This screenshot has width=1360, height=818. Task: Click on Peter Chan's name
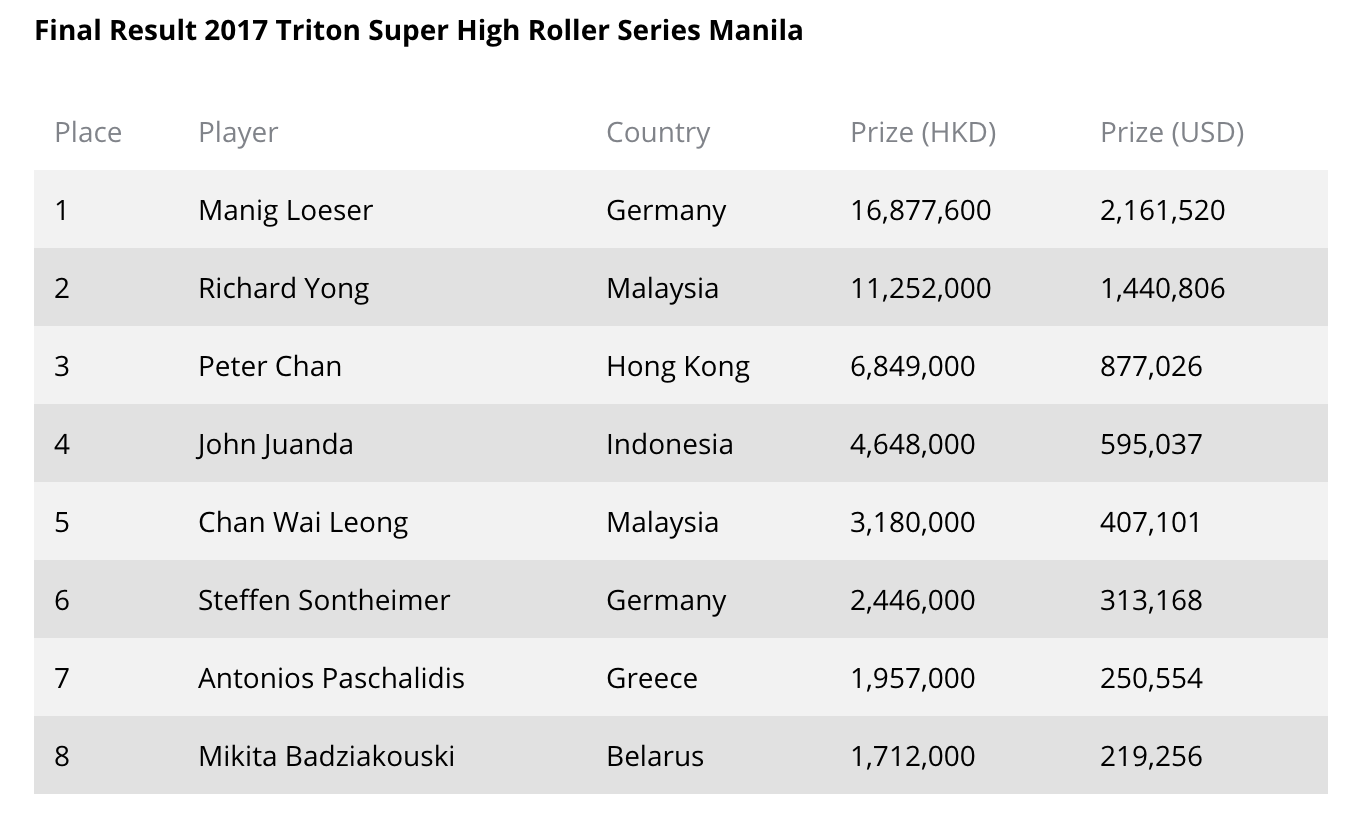pos(270,366)
